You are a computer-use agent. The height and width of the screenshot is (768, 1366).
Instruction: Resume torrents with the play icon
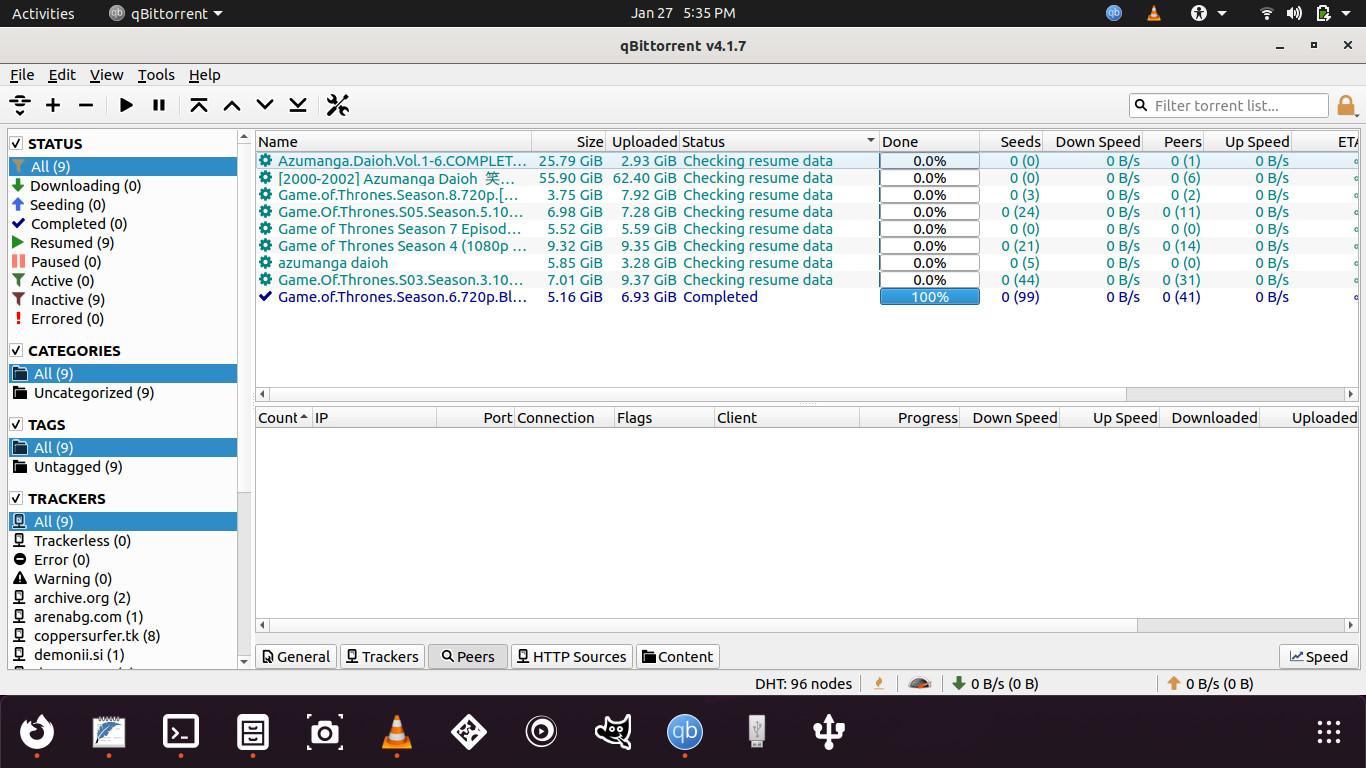coord(126,105)
